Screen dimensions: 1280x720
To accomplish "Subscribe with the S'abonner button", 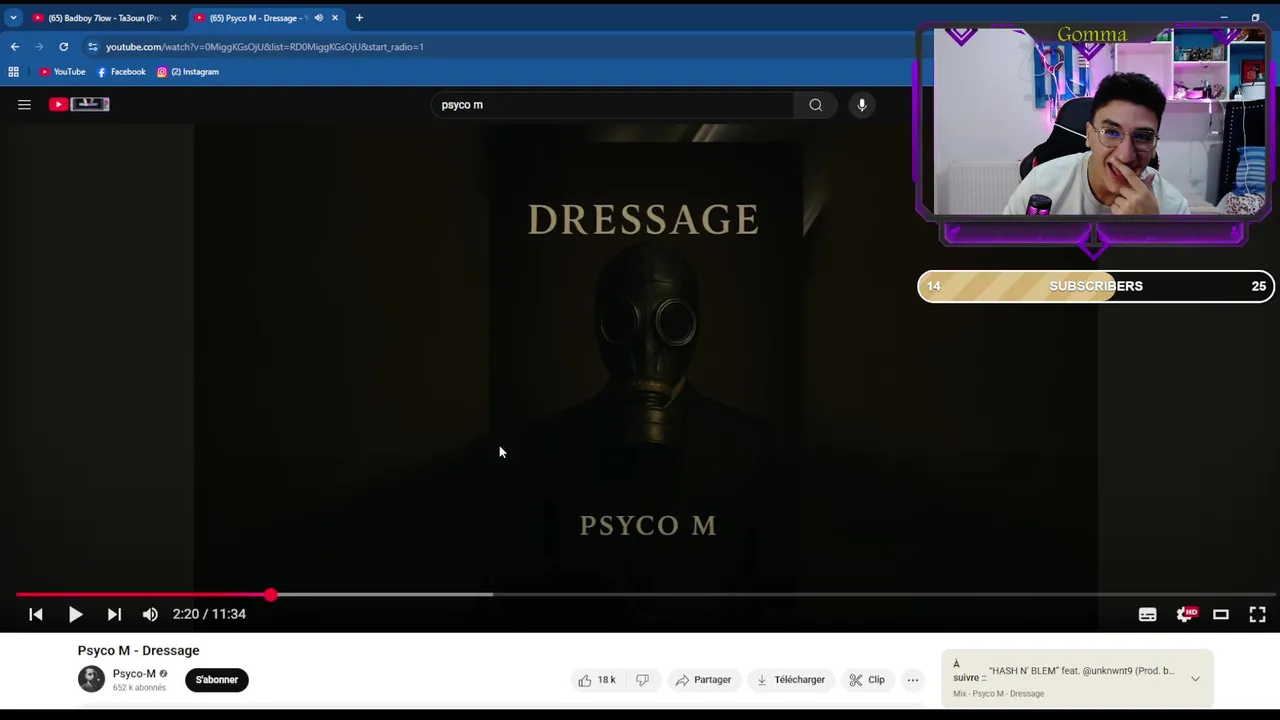I will 217,680.
